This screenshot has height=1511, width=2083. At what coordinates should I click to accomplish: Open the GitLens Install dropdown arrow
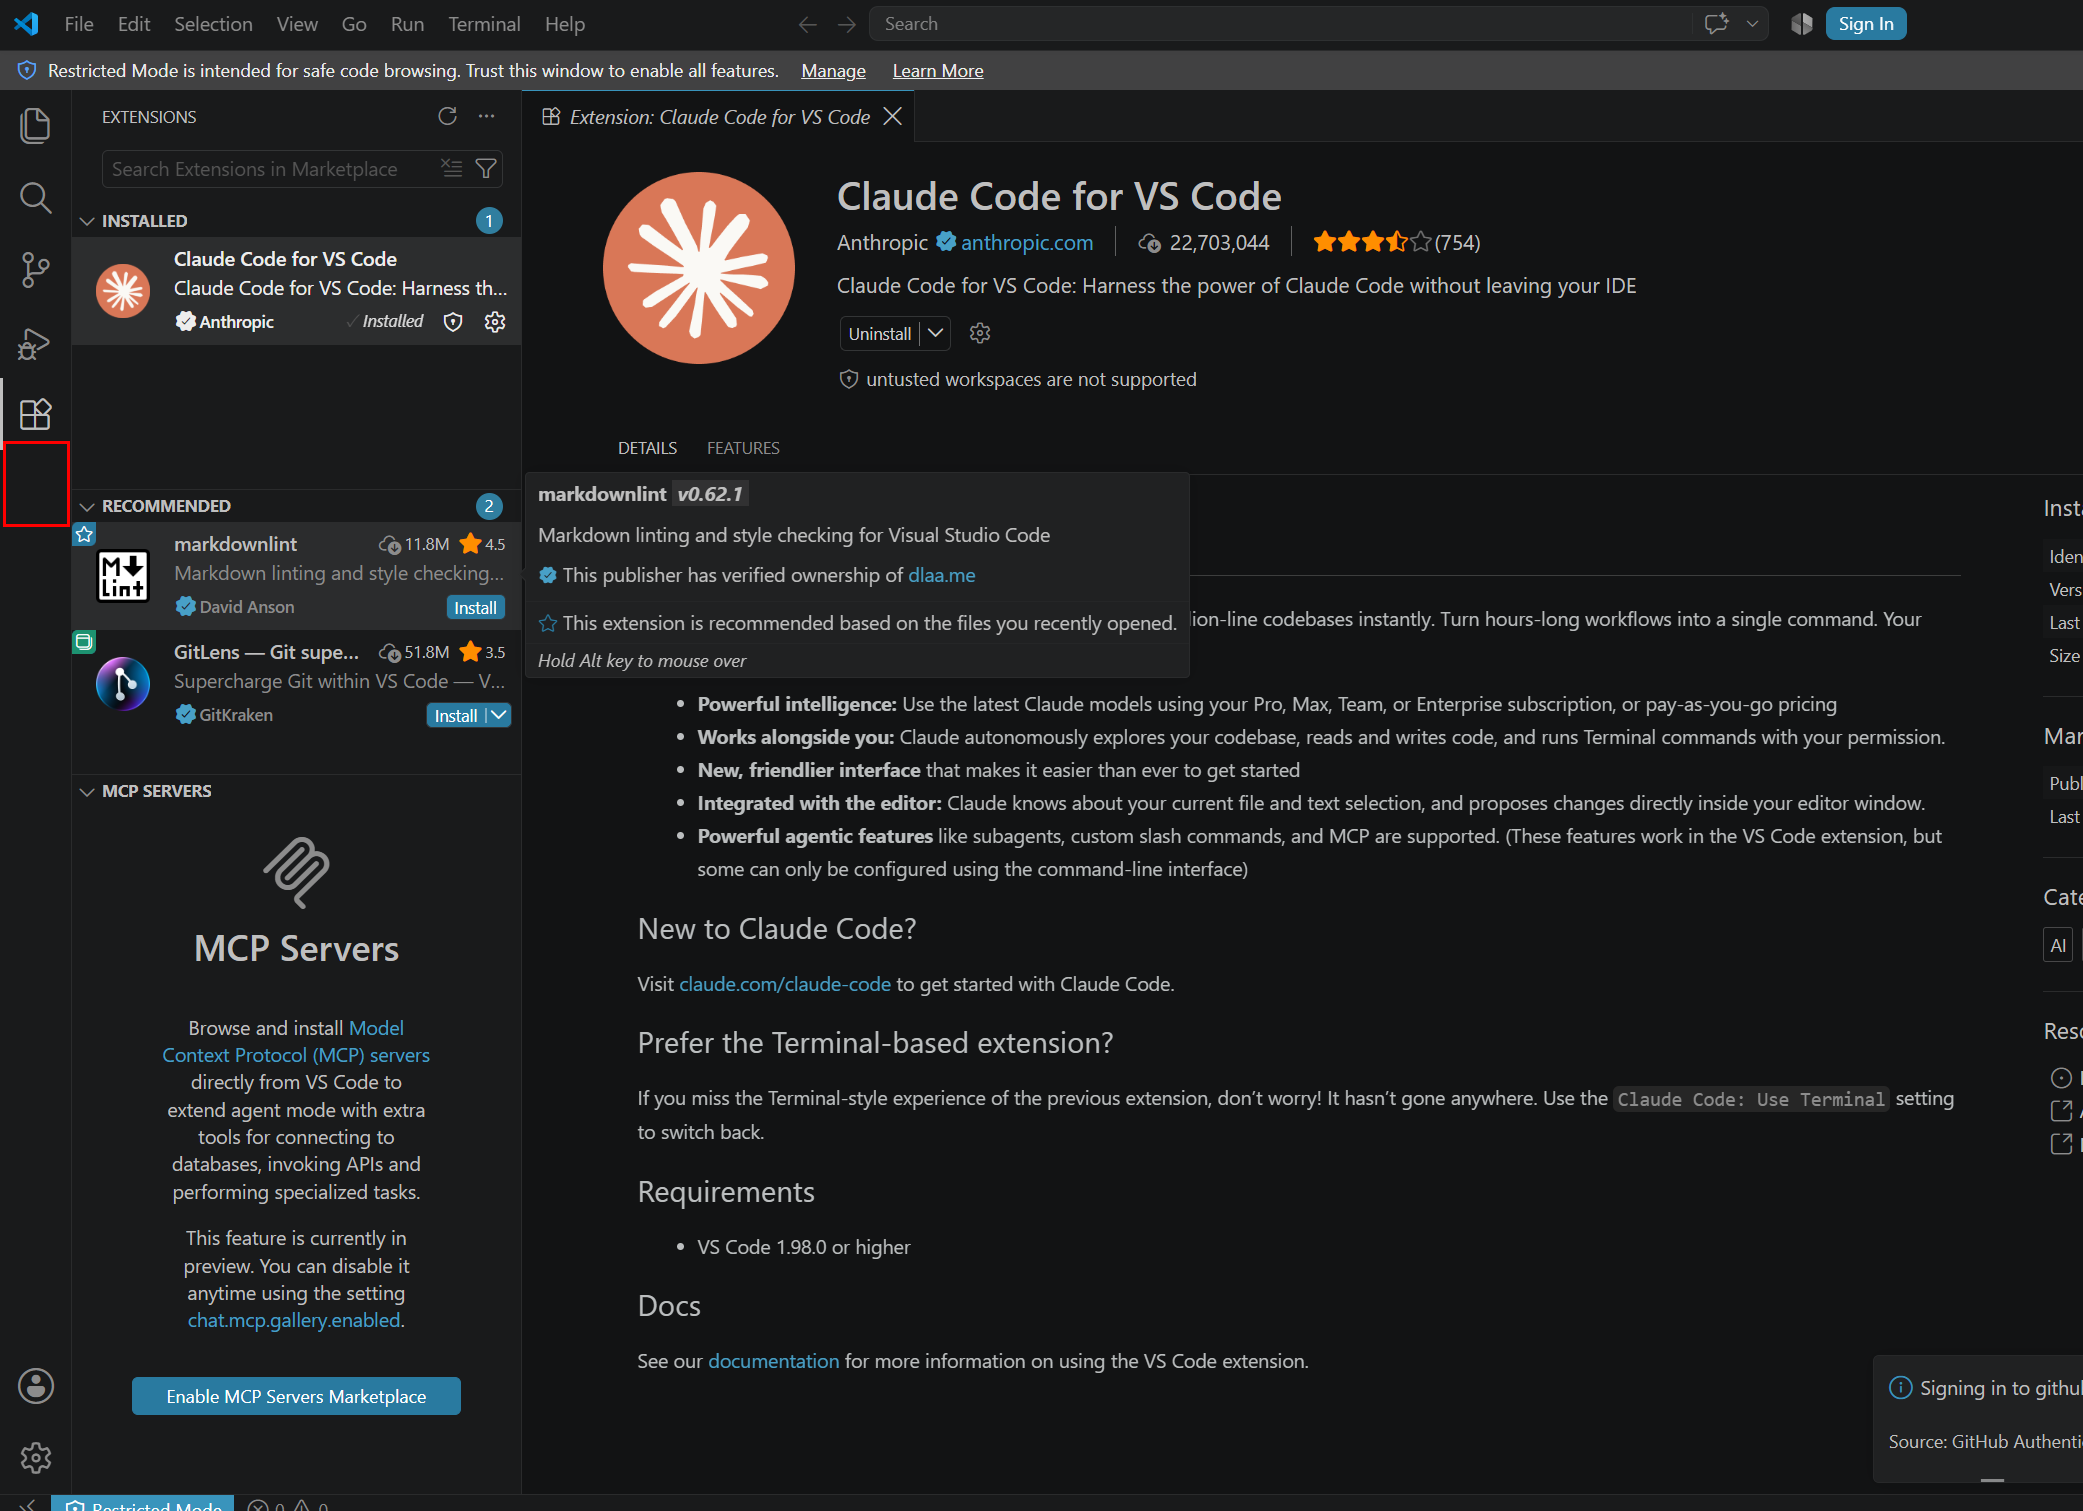(x=498, y=715)
